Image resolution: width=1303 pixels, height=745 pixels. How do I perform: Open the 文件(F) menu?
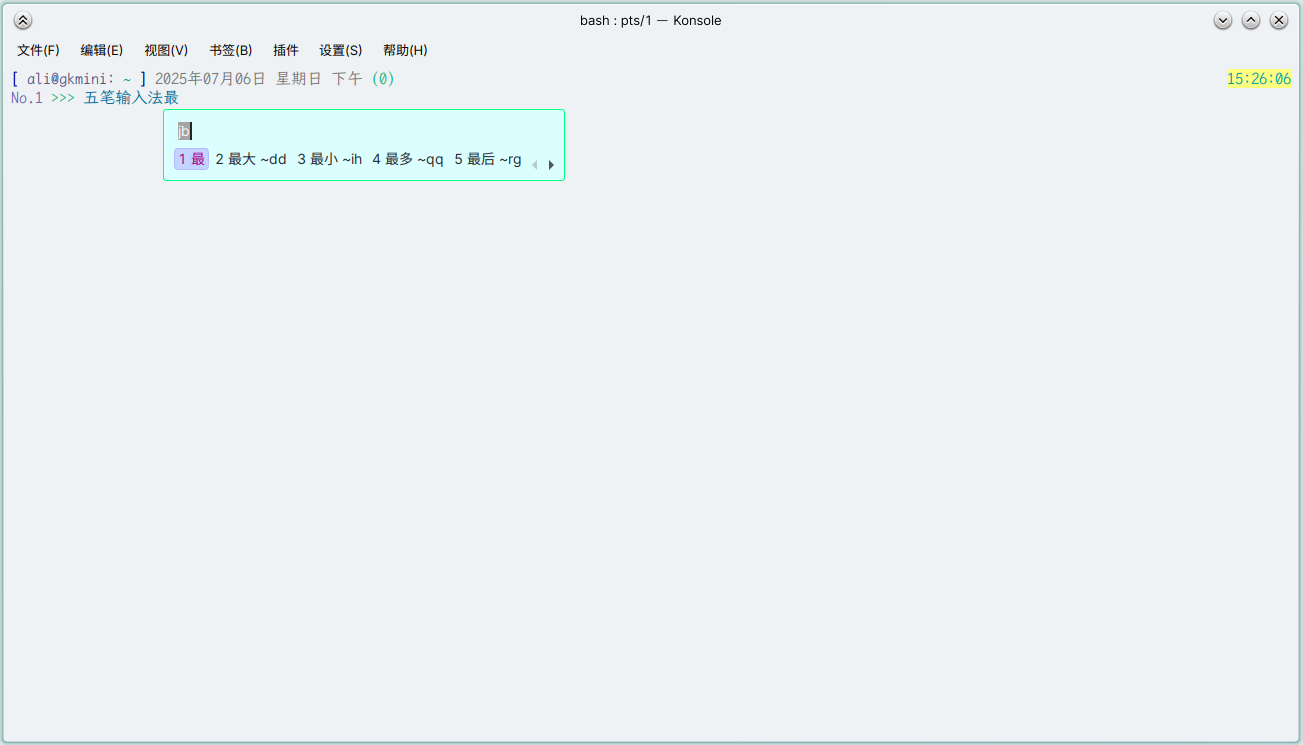pos(38,50)
